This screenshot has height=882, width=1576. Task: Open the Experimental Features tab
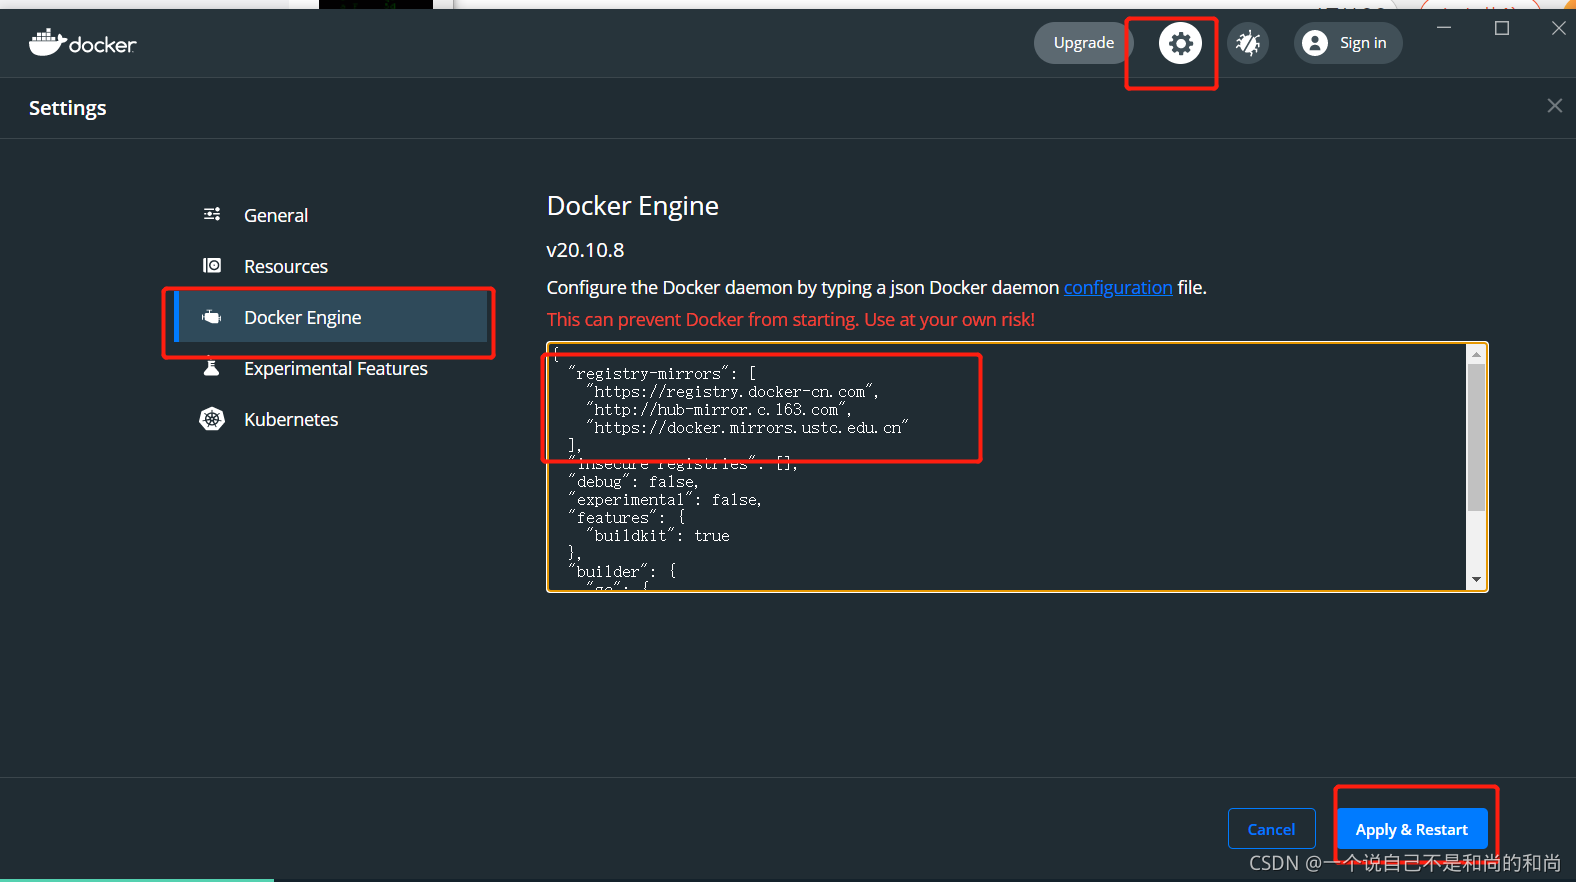click(x=330, y=368)
